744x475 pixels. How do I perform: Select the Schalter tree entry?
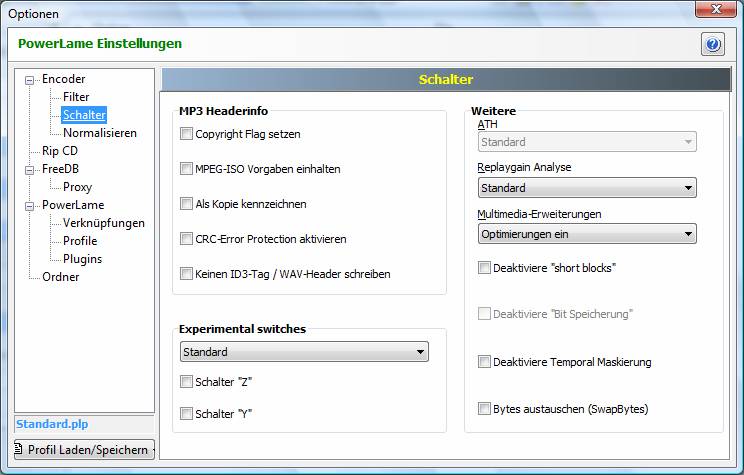pos(84,115)
